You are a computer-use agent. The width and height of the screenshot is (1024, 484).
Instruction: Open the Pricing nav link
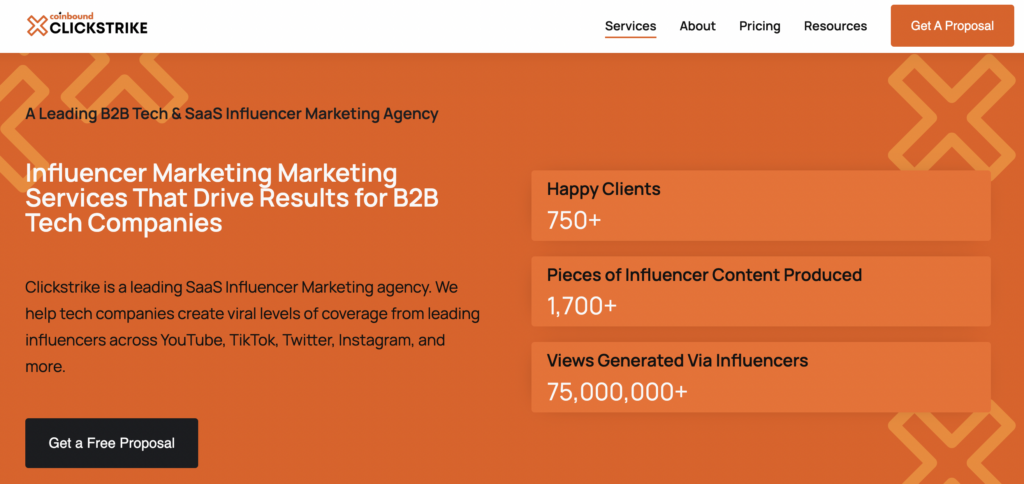[x=759, y=26]
